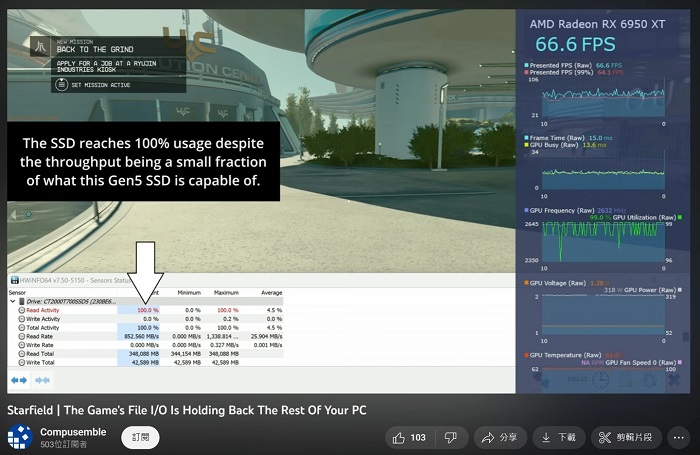Subscribe with the 訂閱 button
The width and height of the screenshot is (700, 455).
140,438
